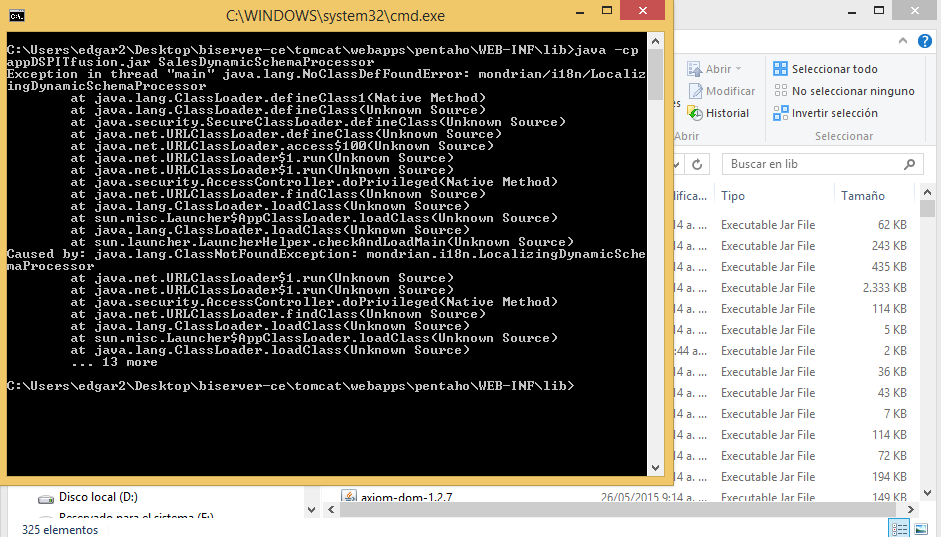Viewport: 941px width, 537px height.
Task: Open the Abrir dropdown arrow
Action: pos(739,69)
